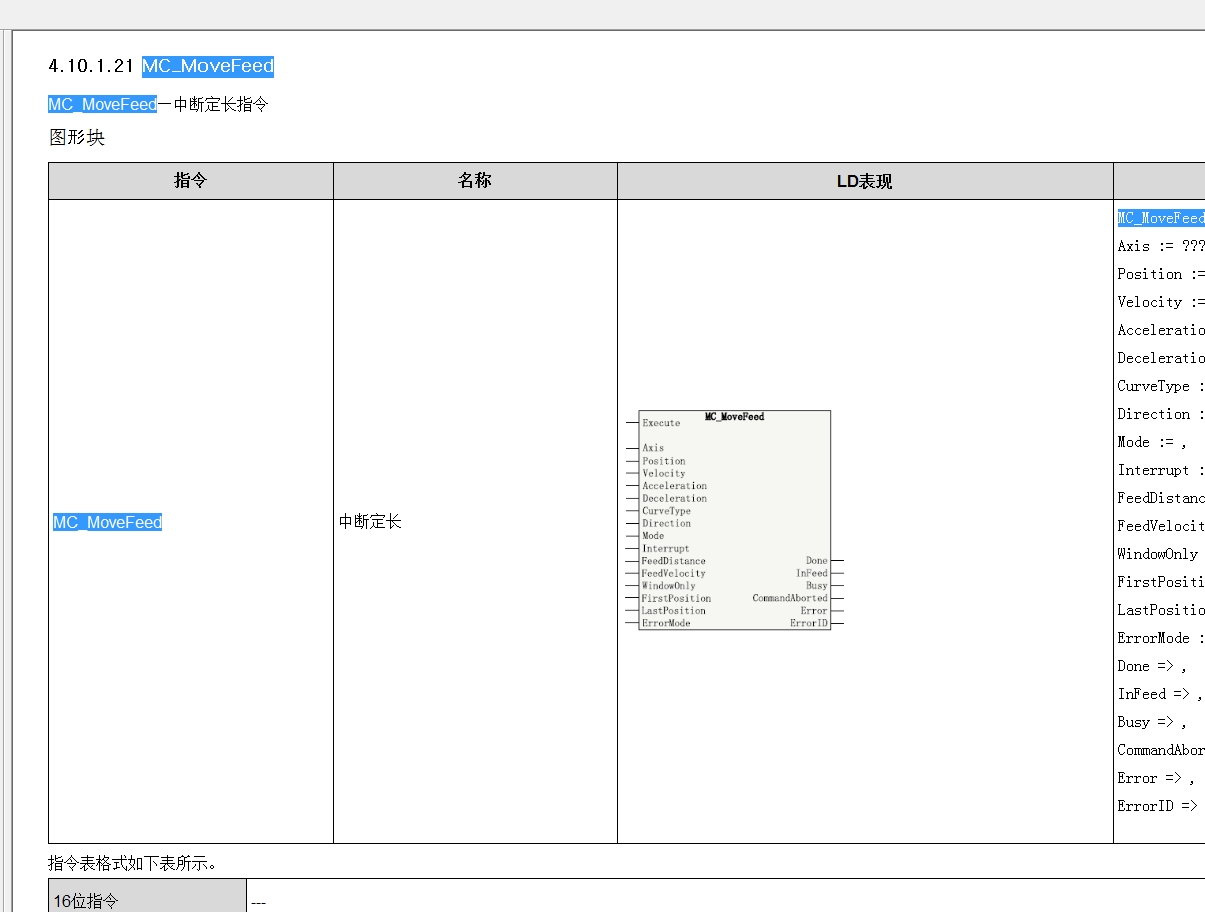The height and width of the screenshot is (912, 1205).
Task: Click the InFeed output pin in the diagram
Action: pyautogui.click(x=811, y=573)
